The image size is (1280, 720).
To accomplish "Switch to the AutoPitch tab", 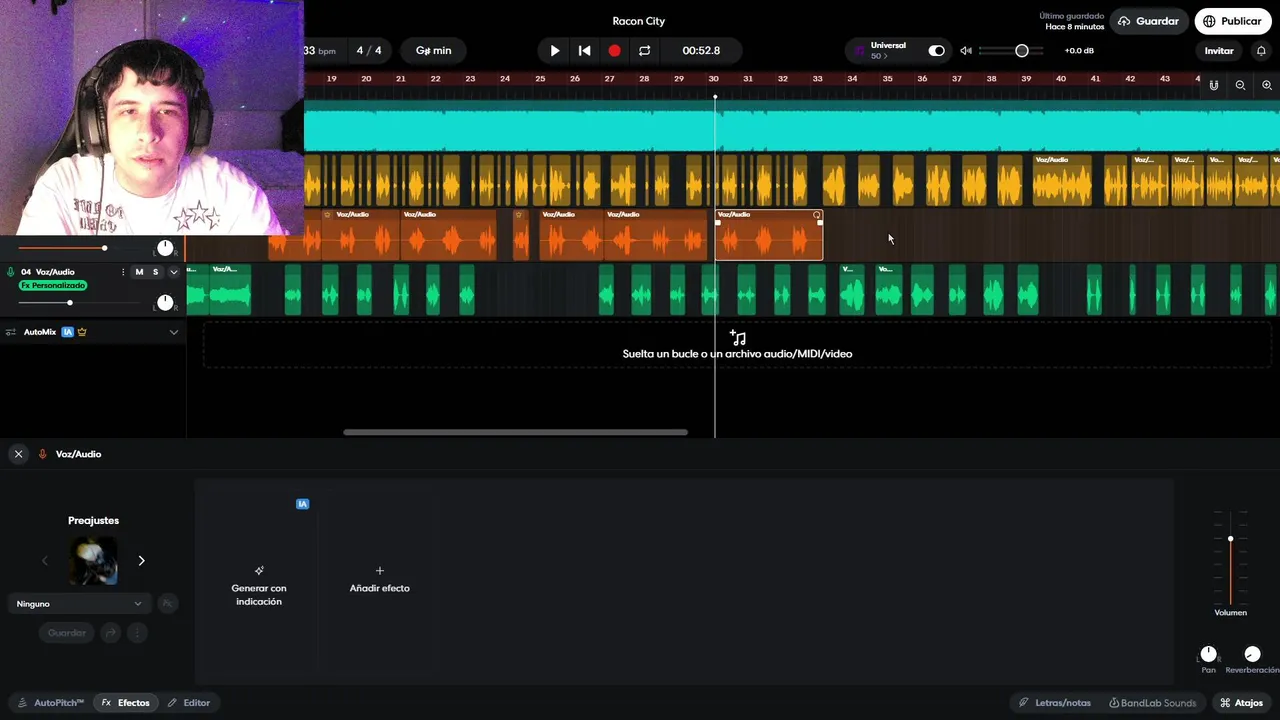I will [50, 703].
